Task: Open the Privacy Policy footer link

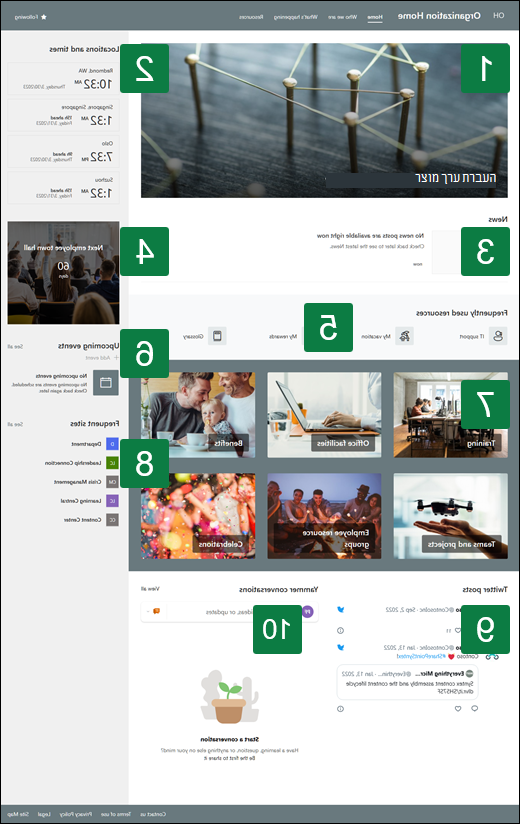Action: click(76, 814)
